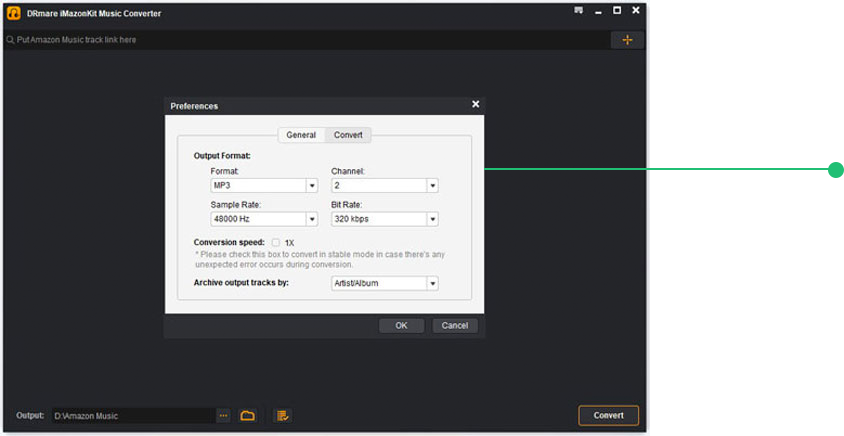844x436 pixels.
Task: Click the Conversion speed label
Action: [x=229, y=242]
